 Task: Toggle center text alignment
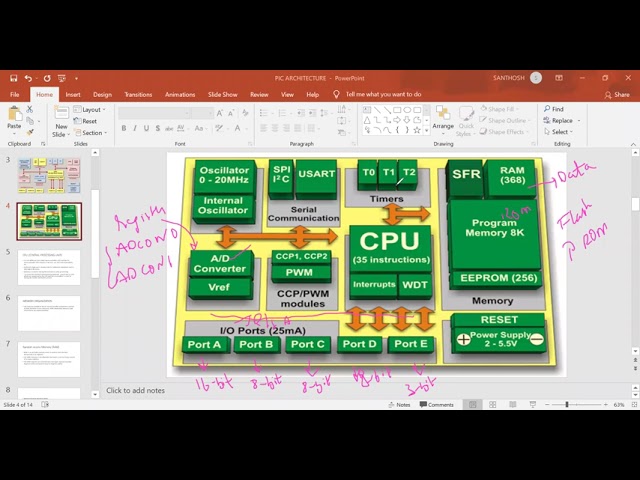point(275,128)
